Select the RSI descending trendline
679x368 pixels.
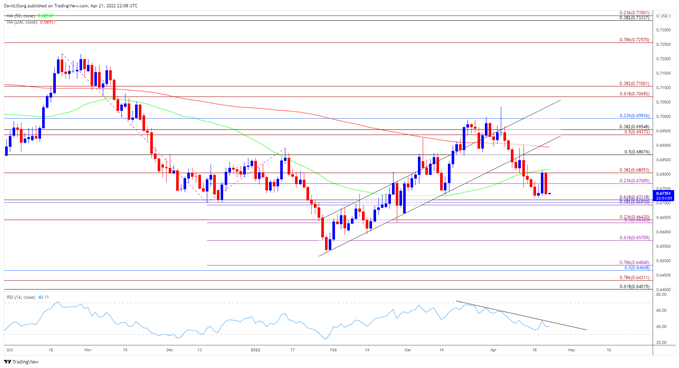pos(521,315)
